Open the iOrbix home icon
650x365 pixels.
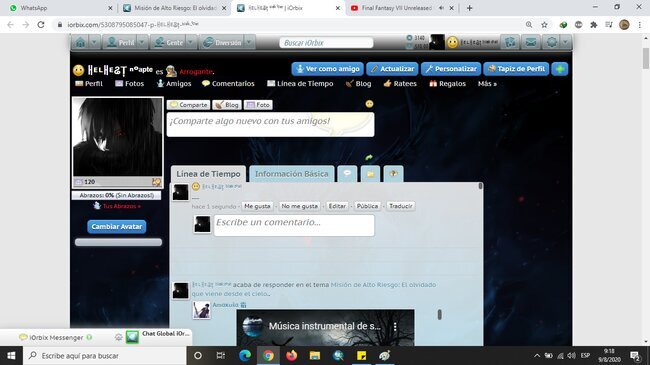tap(80, 42)
